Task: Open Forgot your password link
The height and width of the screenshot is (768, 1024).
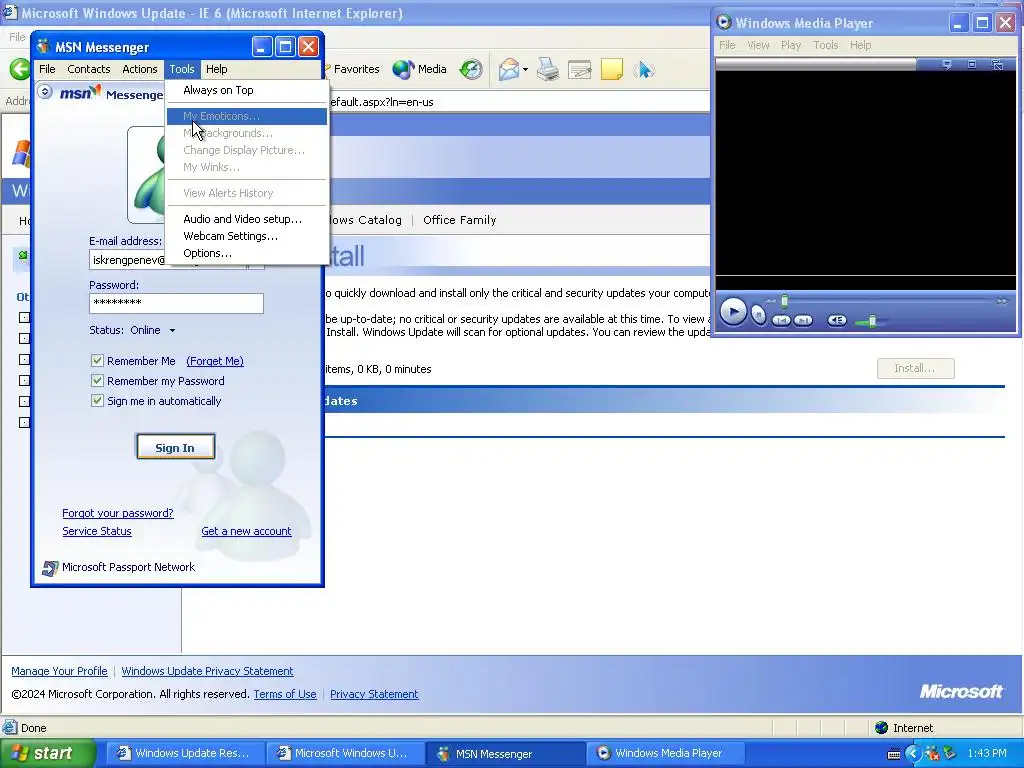Action: [x=118, y=513]
